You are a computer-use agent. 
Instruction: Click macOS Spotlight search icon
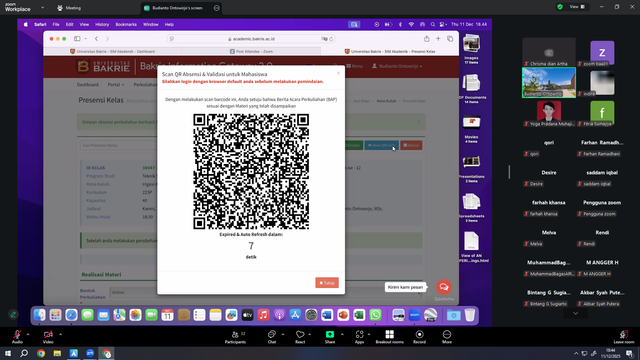(x=433, y=24)
